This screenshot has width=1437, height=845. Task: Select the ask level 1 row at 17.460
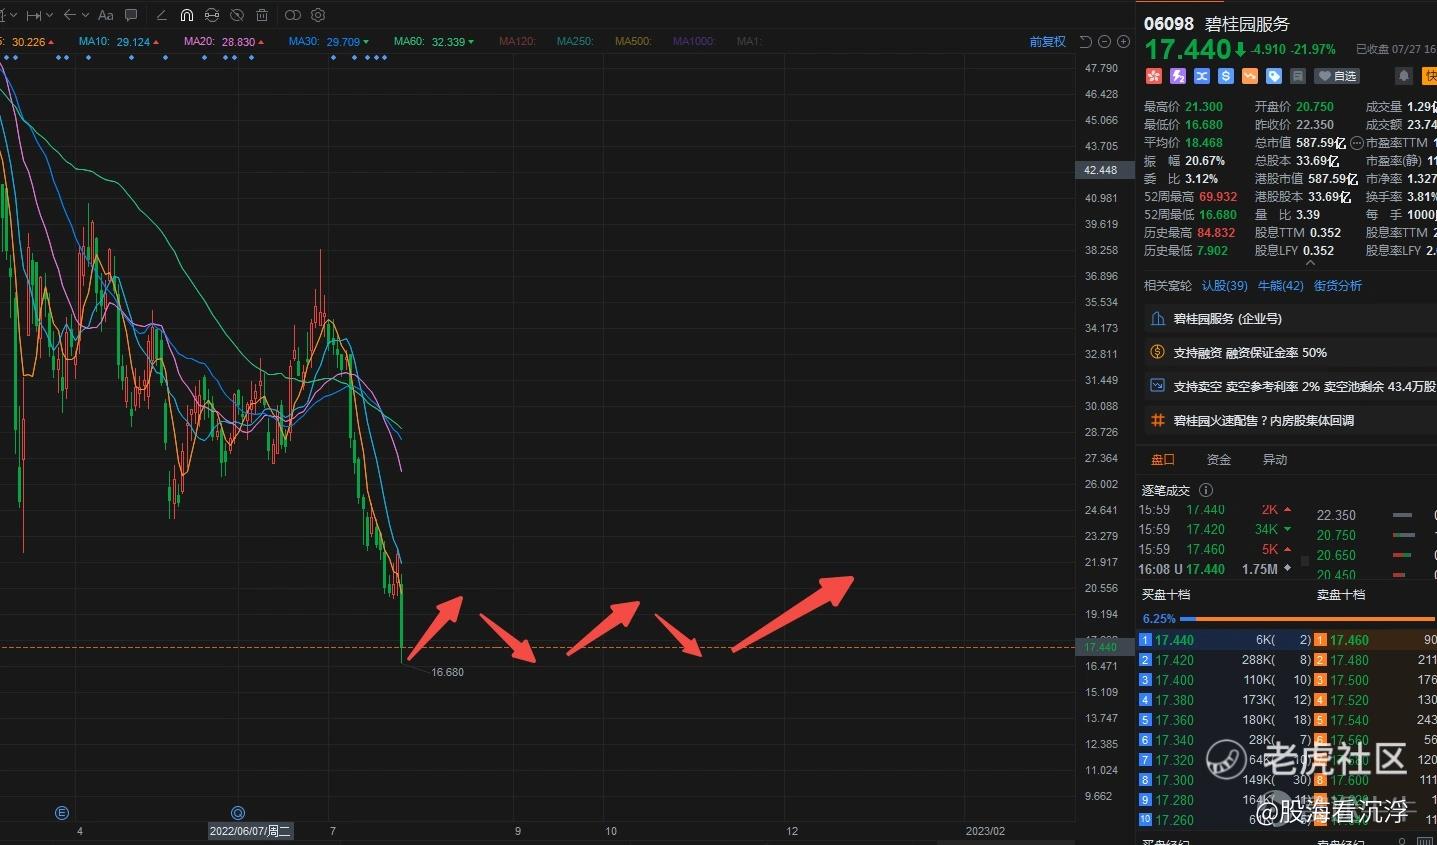point(1375,640)
